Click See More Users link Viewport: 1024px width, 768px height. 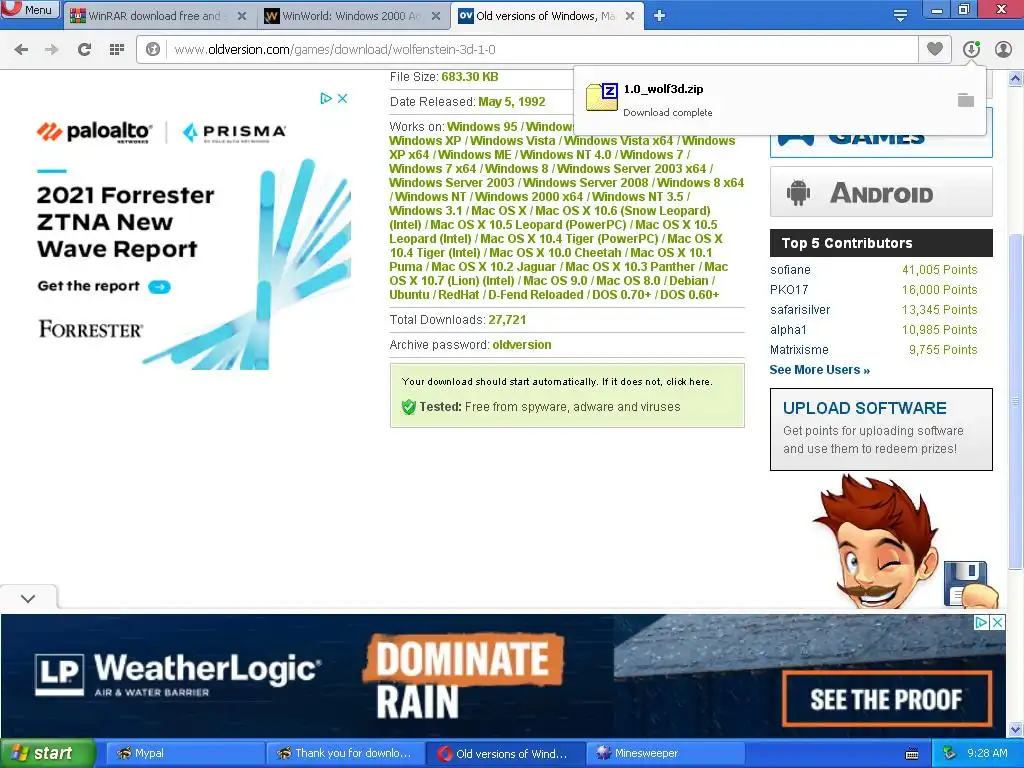point(820,370)
